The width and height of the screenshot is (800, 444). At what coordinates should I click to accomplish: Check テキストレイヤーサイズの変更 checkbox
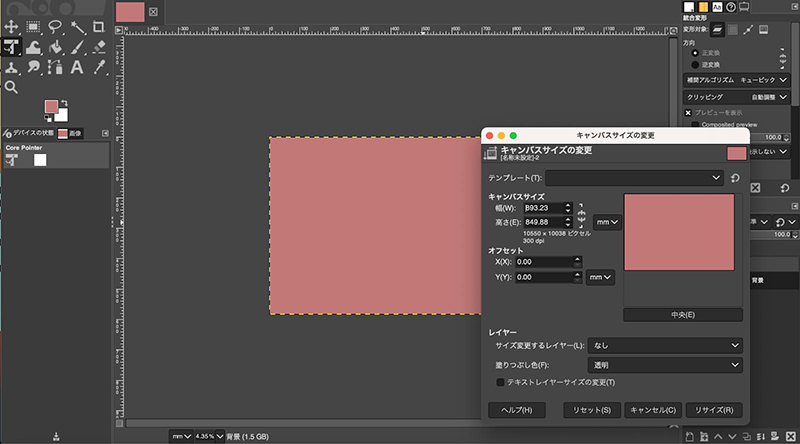pyautogui.click(x=501, y=382)
